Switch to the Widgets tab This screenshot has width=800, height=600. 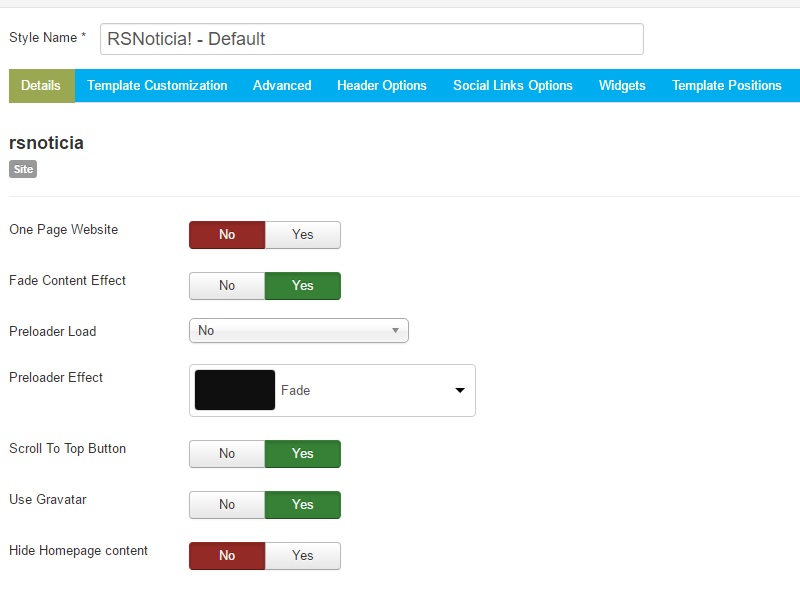pyautogui.click(x=622, y=86)
